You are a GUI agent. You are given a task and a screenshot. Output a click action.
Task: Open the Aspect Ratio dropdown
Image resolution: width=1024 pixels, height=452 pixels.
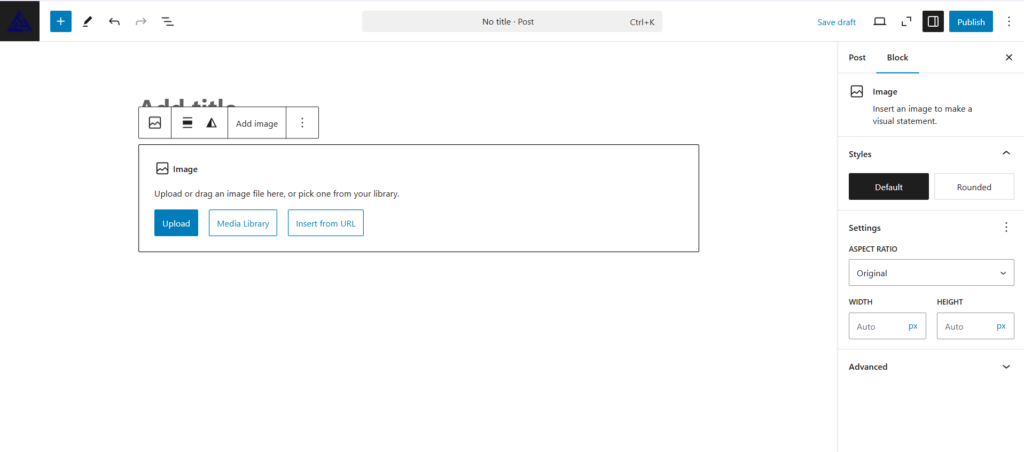pyautogui.click(x=931, y=273)
